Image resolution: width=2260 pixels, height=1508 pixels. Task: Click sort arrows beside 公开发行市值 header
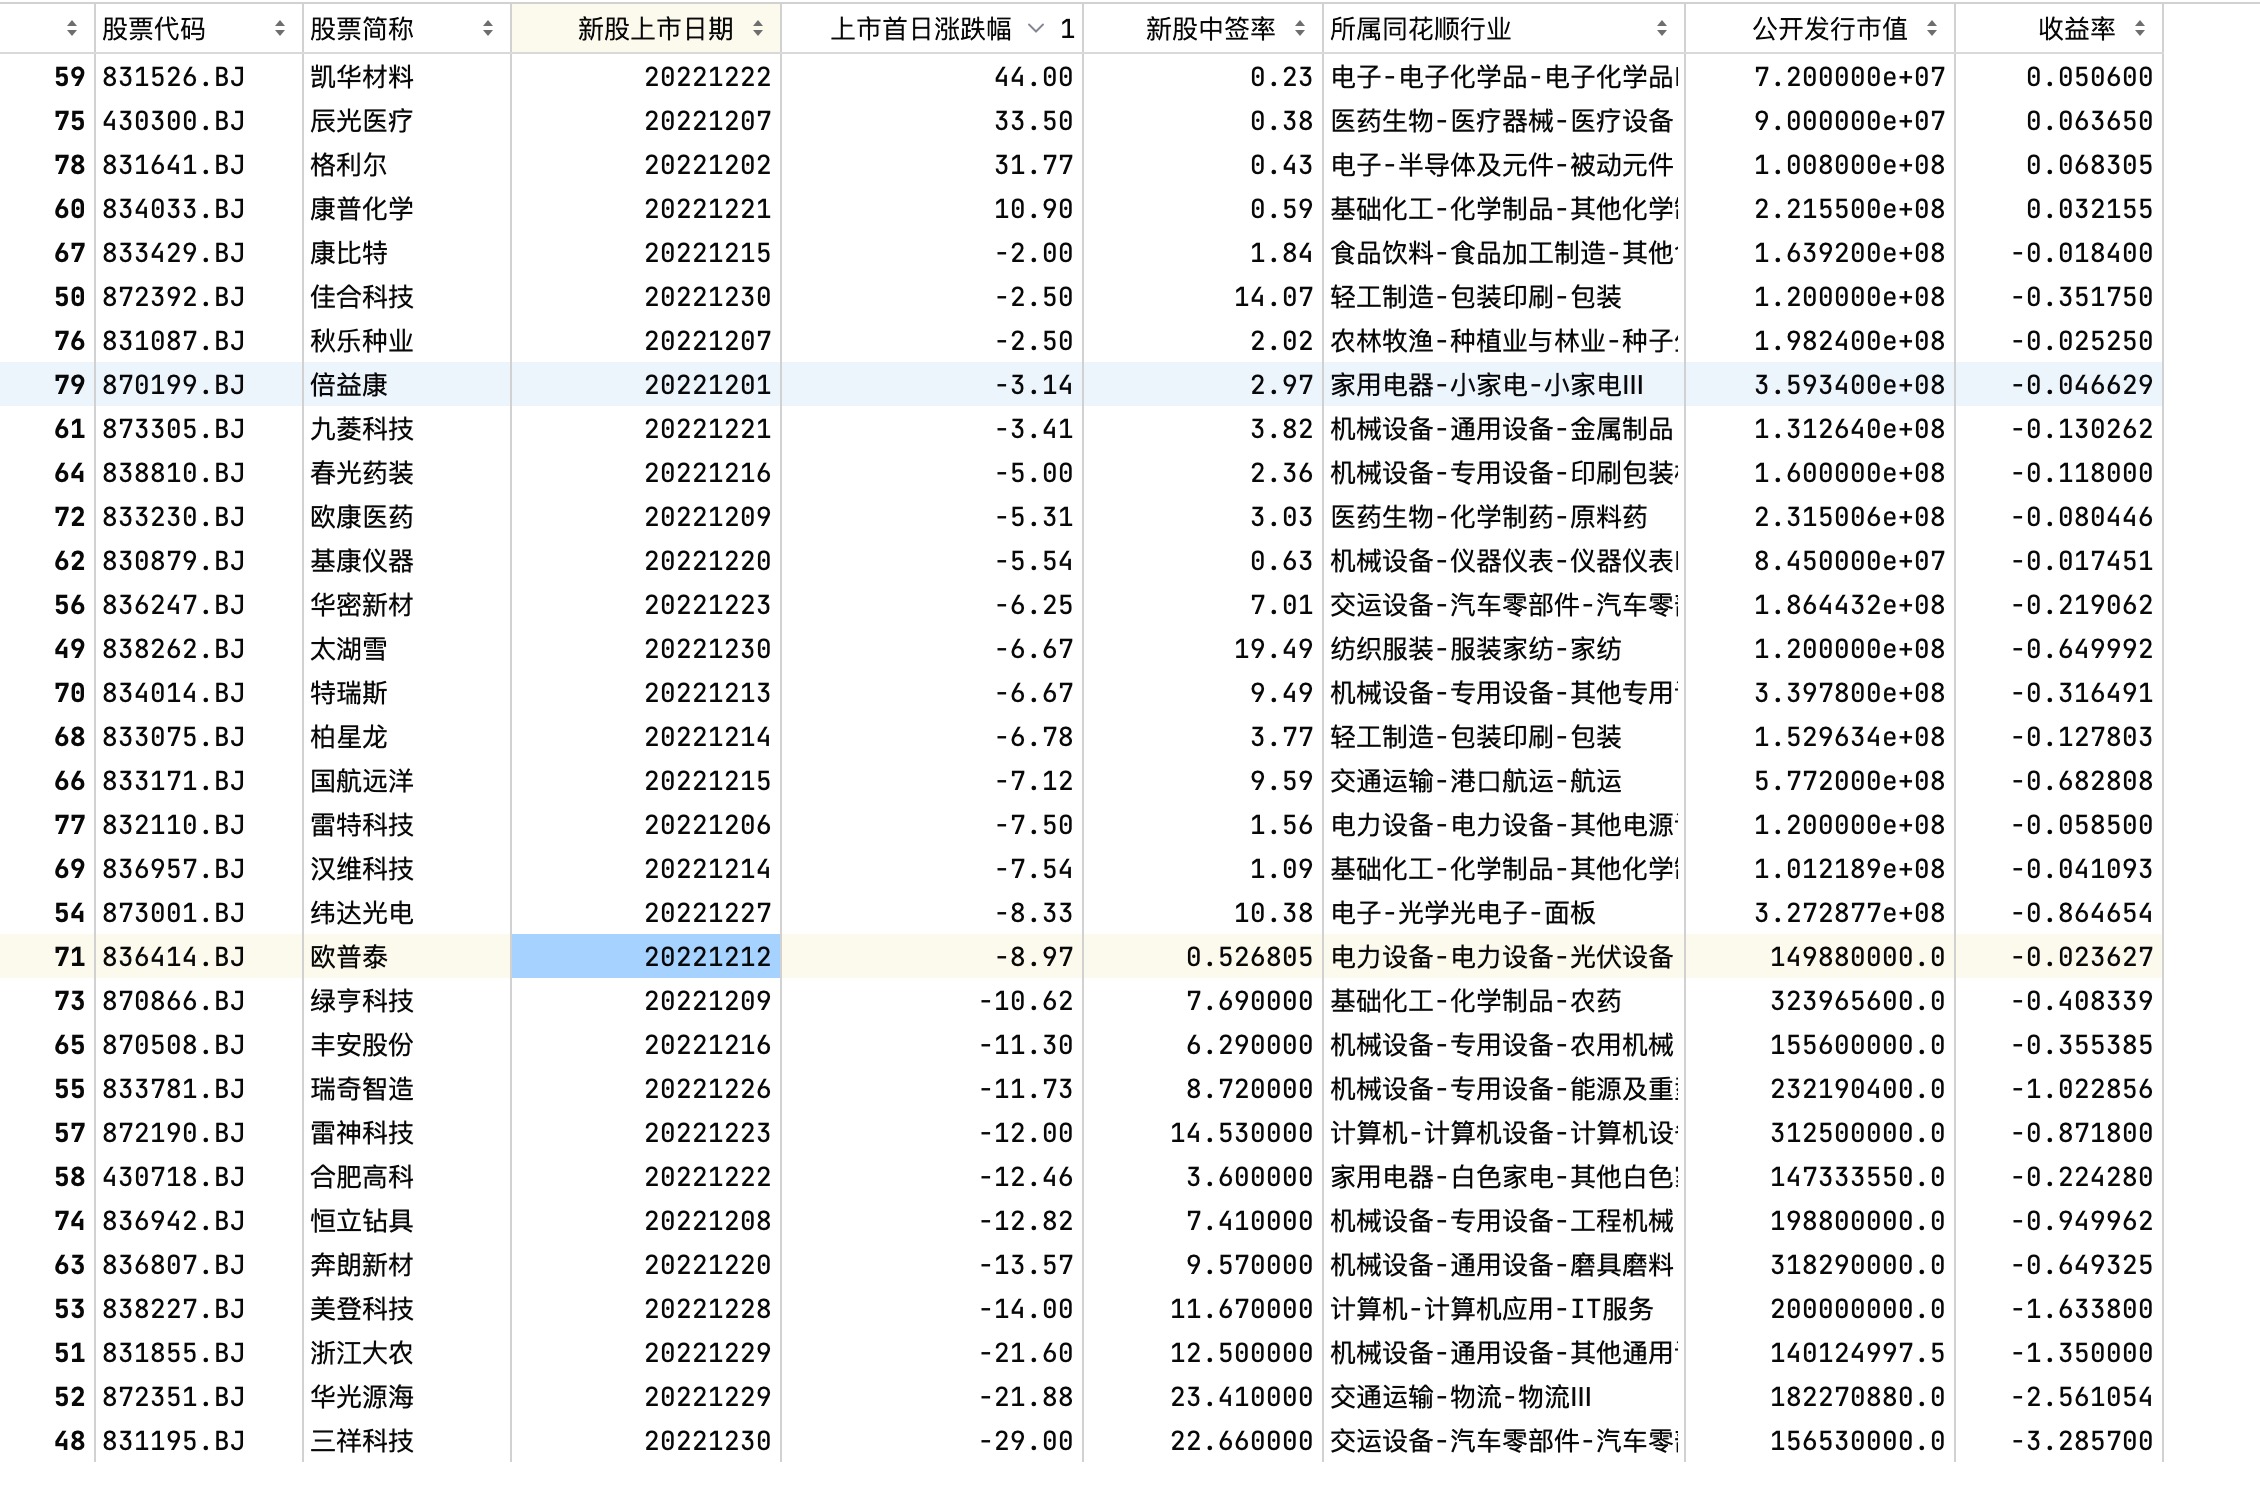[x=1932, y=29]
